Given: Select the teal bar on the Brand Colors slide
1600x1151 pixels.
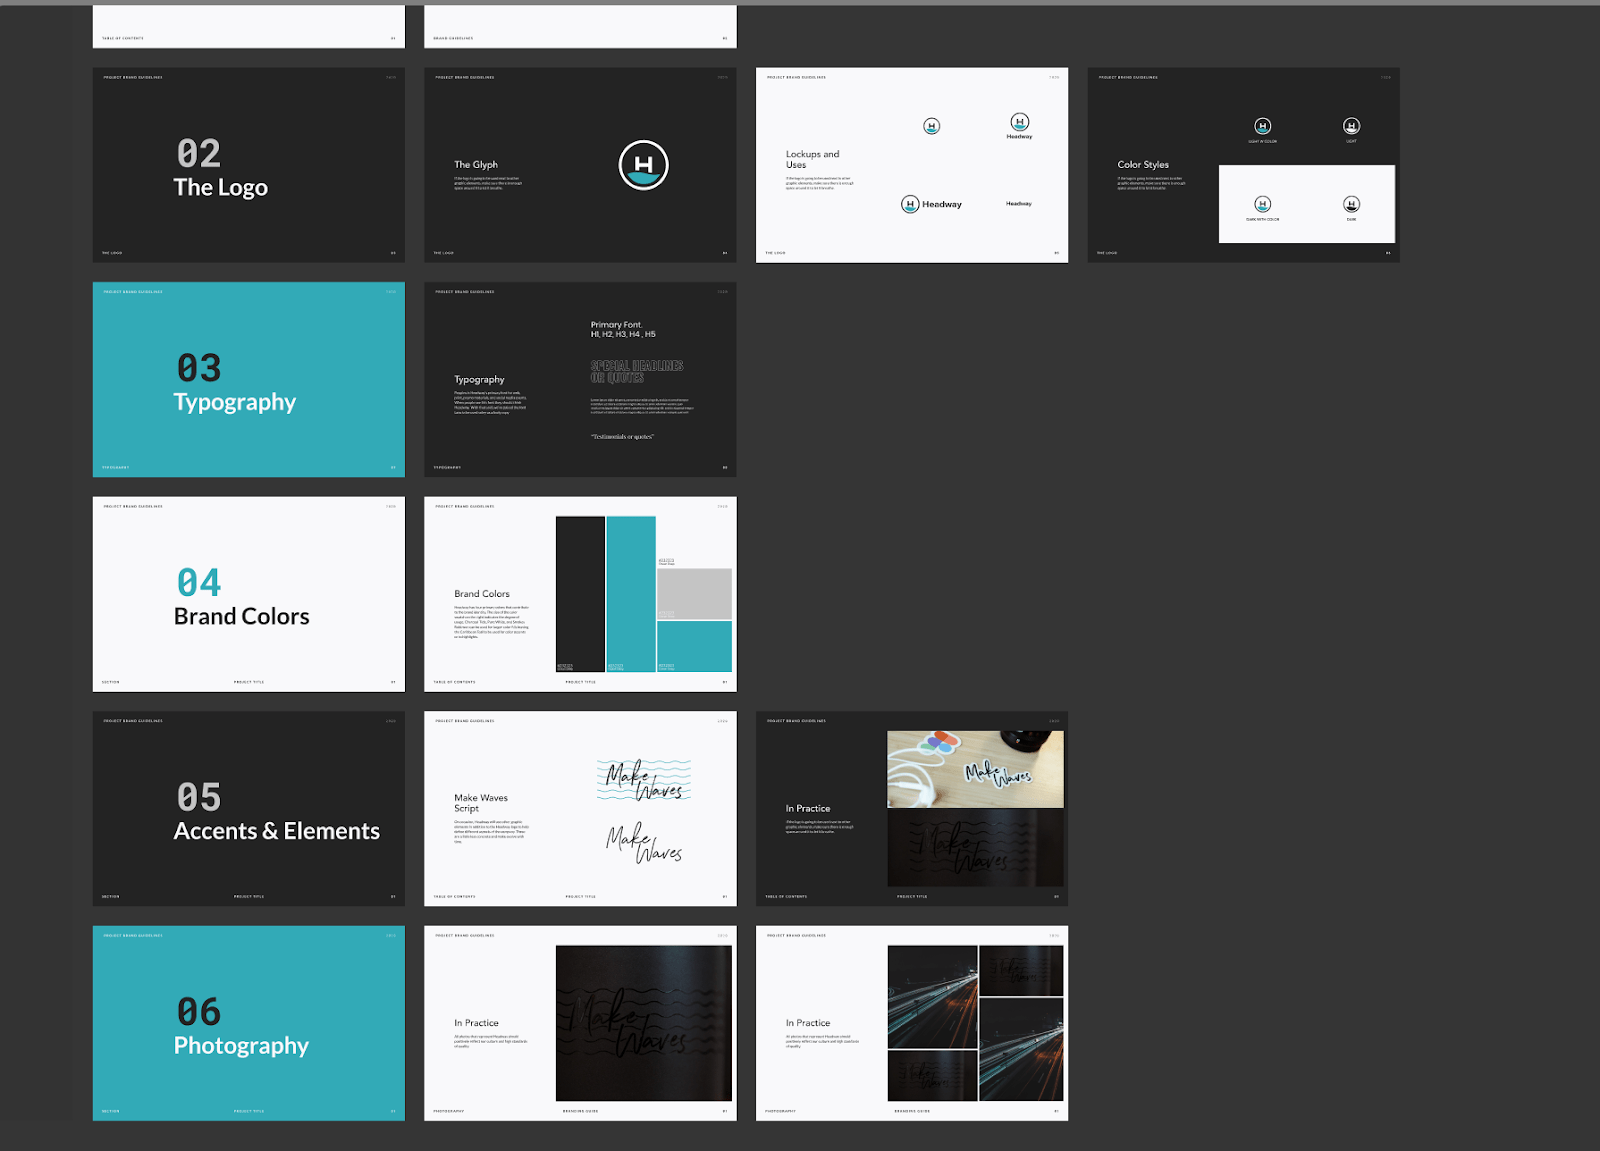Looking at the screenshot, I should coord(630,580).
